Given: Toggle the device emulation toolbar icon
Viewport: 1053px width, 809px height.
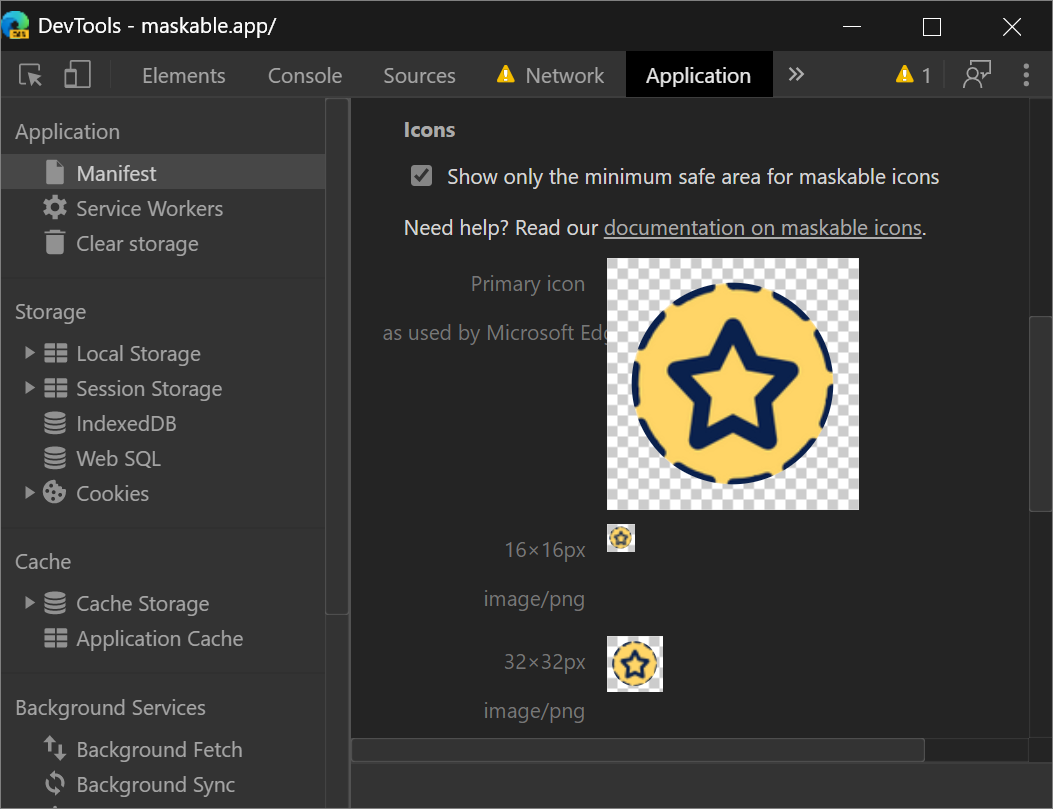Looking at the screenshot, I should [x=77, y=76].
